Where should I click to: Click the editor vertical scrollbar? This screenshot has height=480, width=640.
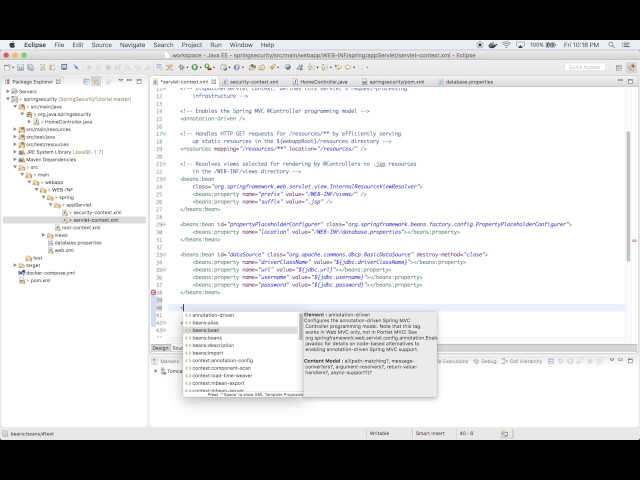pos(628,196)
